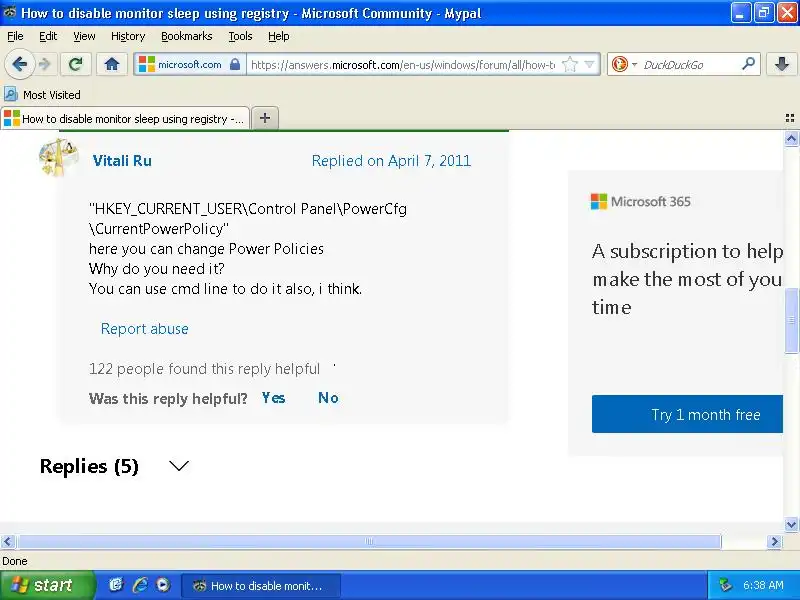Open the Tools menu
The height and width of the screenshot is (600, 800).
tap(240, 36)
